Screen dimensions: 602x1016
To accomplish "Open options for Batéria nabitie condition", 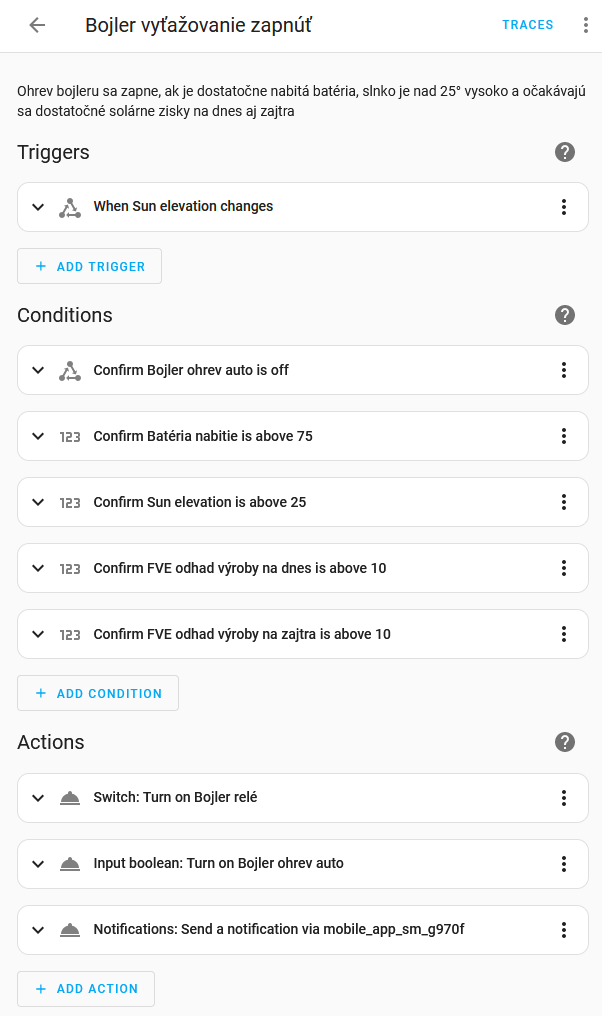I will [564, 436].
